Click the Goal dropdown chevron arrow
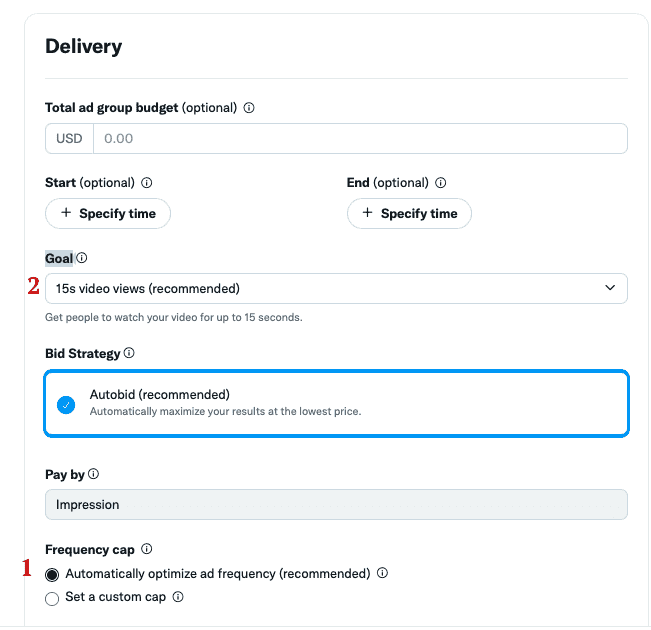651x630 pixels. [610, 288]
